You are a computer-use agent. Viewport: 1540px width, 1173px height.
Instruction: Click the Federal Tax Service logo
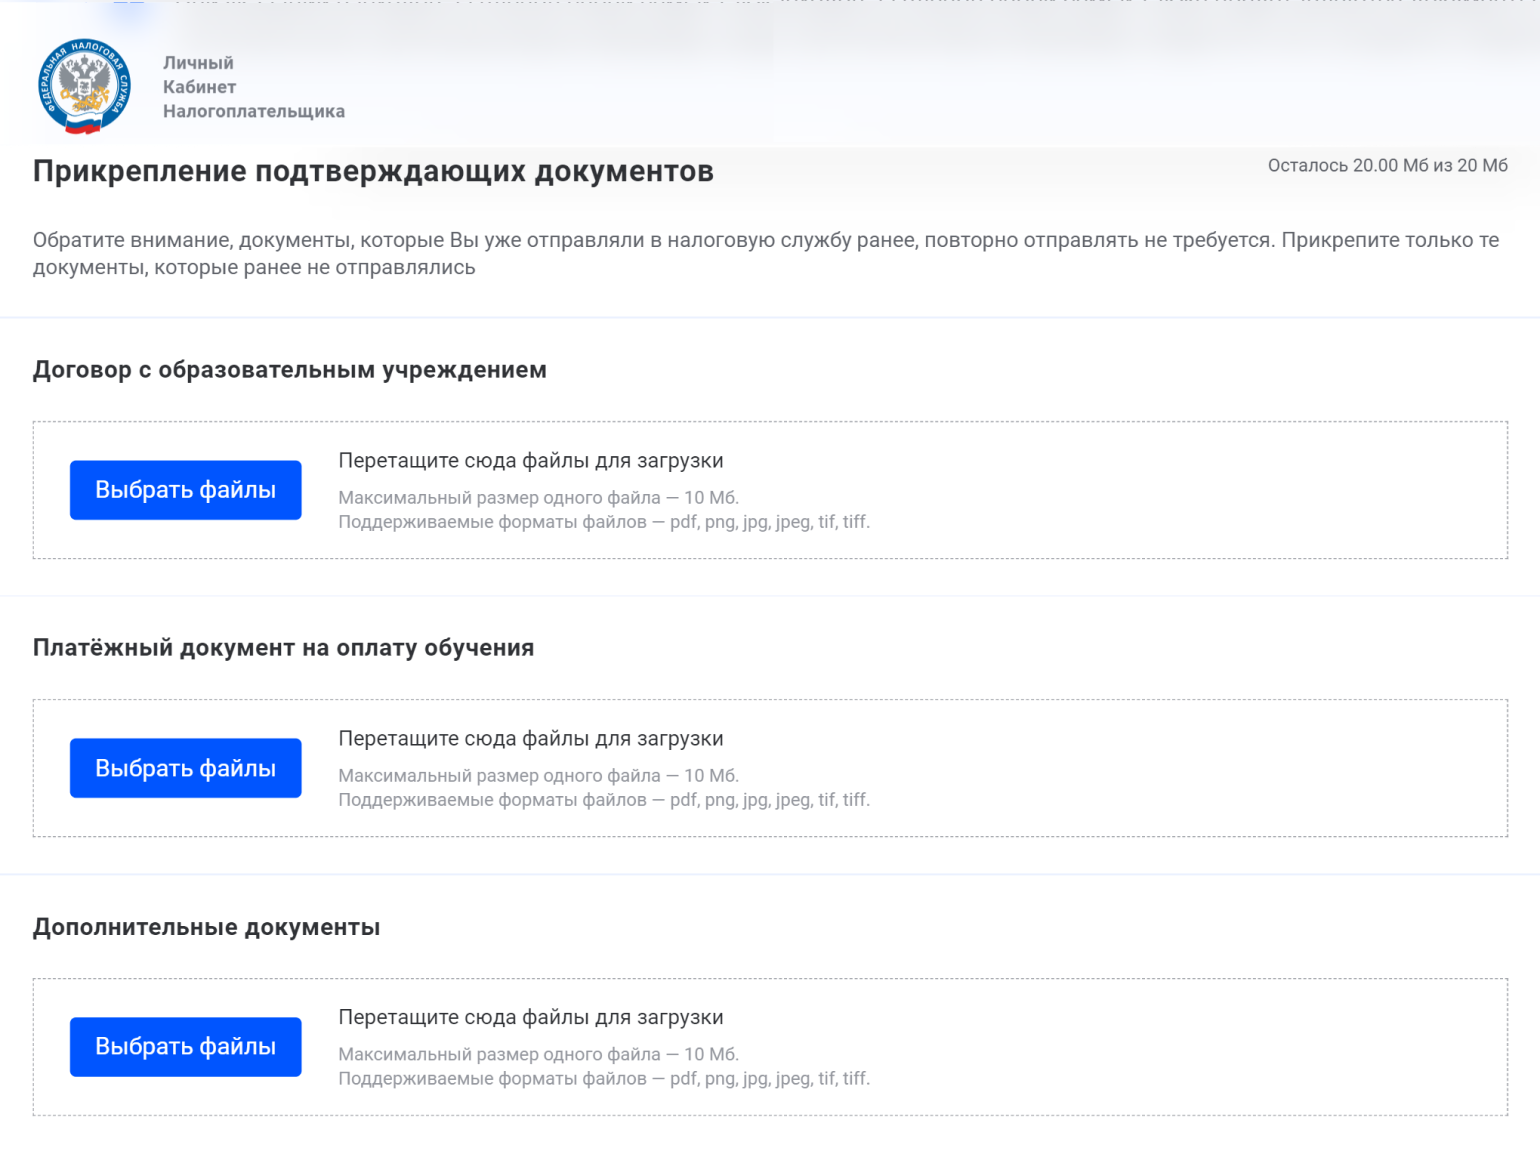85,86
